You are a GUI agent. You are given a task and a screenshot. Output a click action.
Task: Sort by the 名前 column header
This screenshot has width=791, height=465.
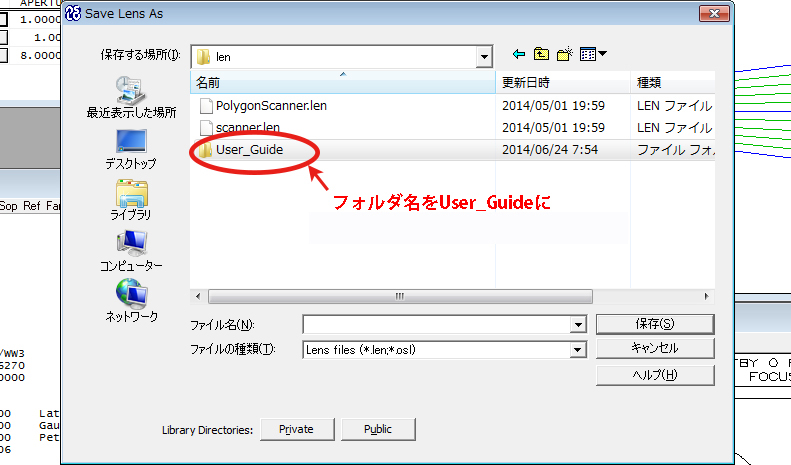[x=343, y=82]
